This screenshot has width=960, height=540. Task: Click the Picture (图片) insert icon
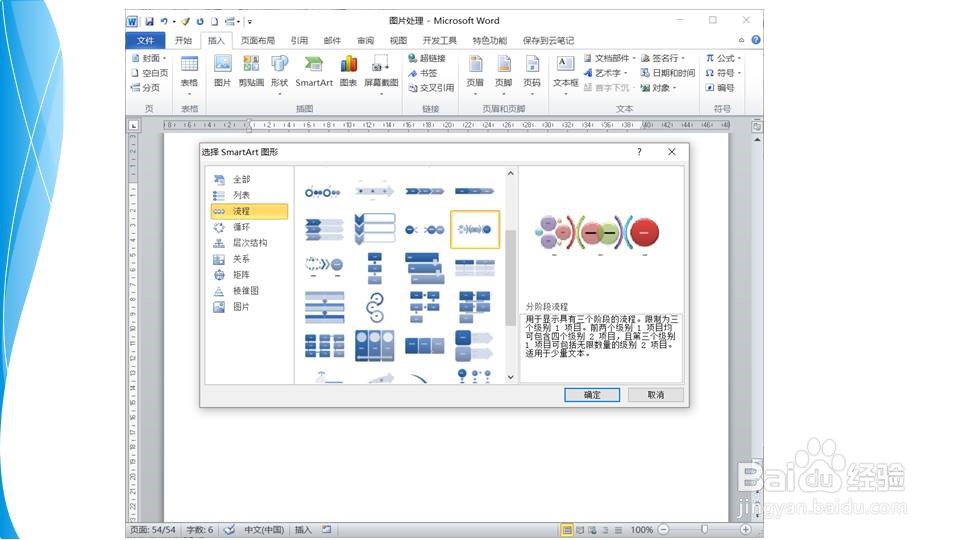(x=222, y=70)
